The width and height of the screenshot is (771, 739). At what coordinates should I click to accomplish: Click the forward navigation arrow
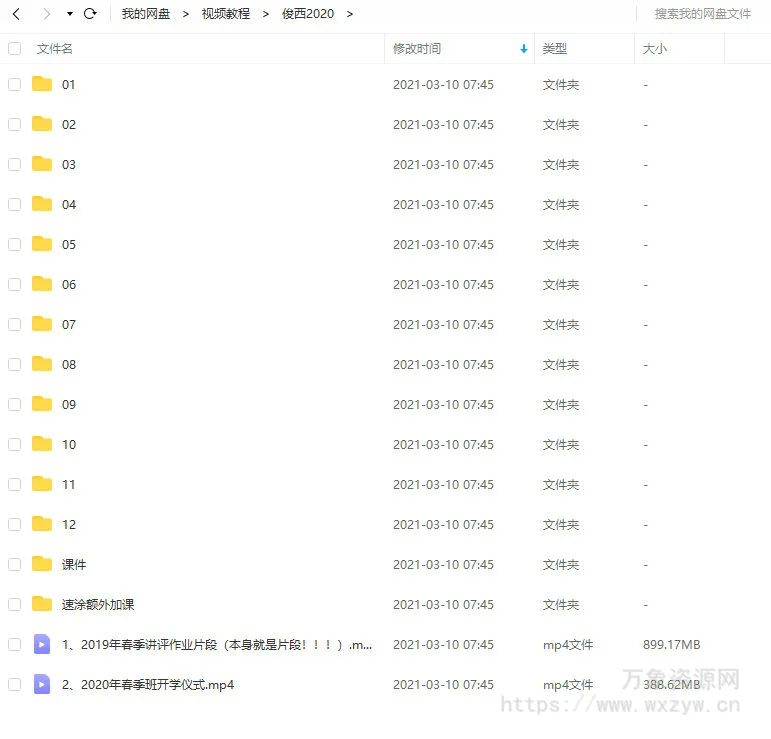click(46, 14)
